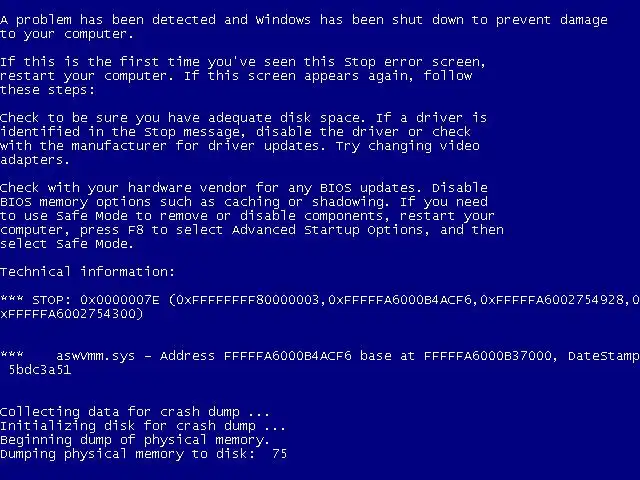Click the 'A problem has been detected' line
This screenshot has height=480, width=640.
[304, 20]
